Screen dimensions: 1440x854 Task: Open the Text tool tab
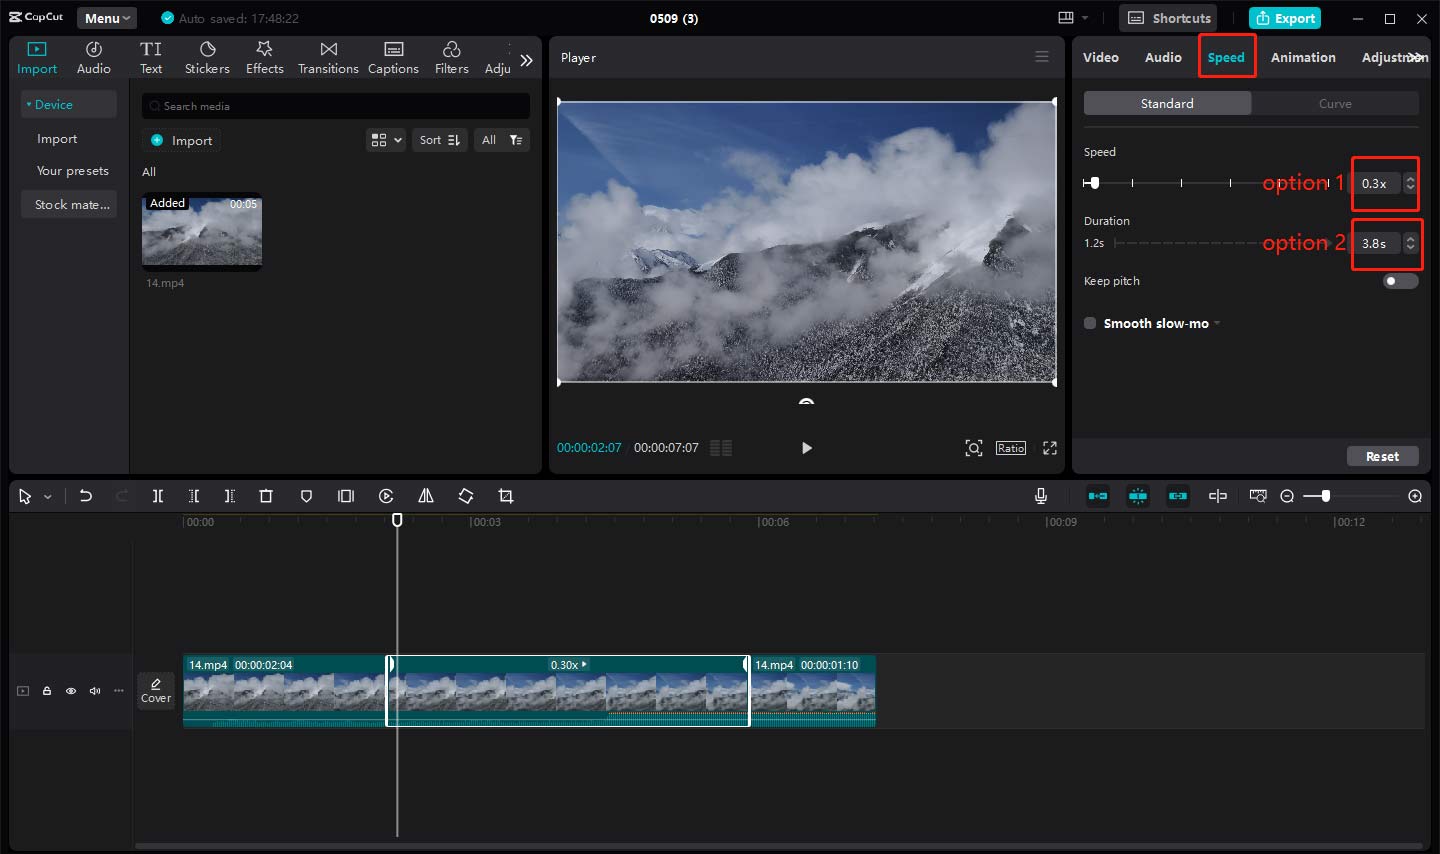pos(151,58)
